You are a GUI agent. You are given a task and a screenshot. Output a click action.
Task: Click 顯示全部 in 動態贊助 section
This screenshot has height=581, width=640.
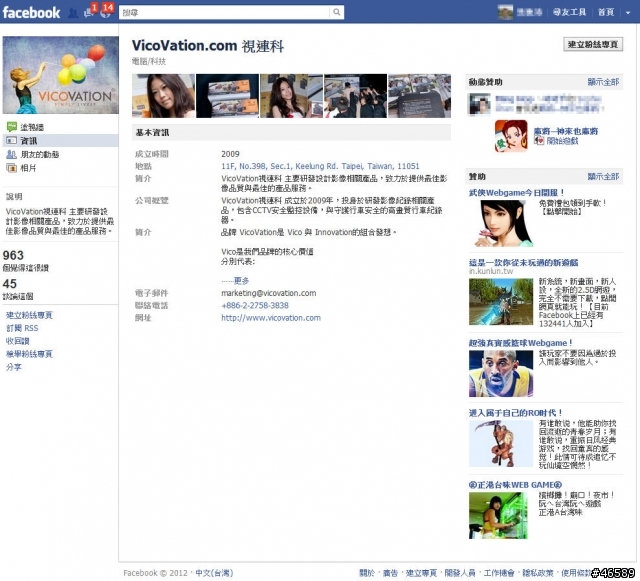click(603, 82)
